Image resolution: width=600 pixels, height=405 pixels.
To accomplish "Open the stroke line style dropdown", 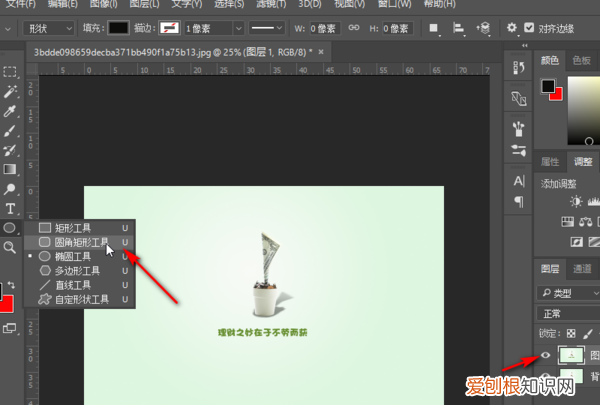I will click(267, 28).
